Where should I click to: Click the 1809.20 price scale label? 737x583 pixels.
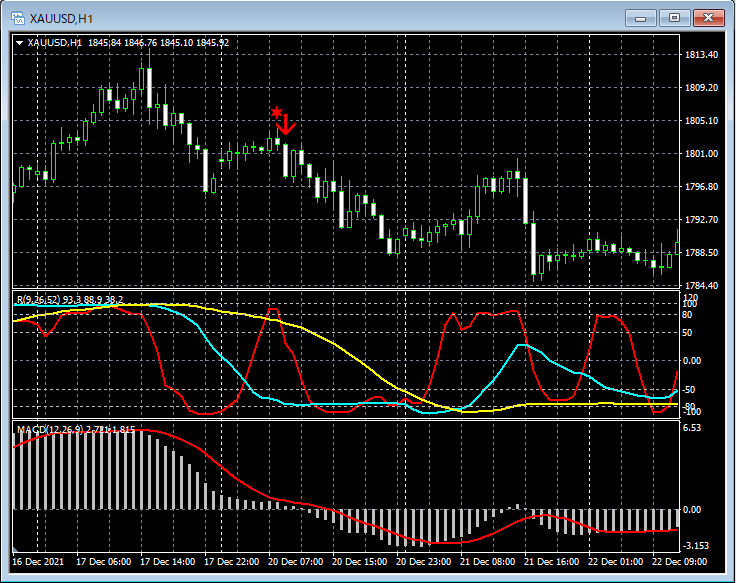click(701, 87)
